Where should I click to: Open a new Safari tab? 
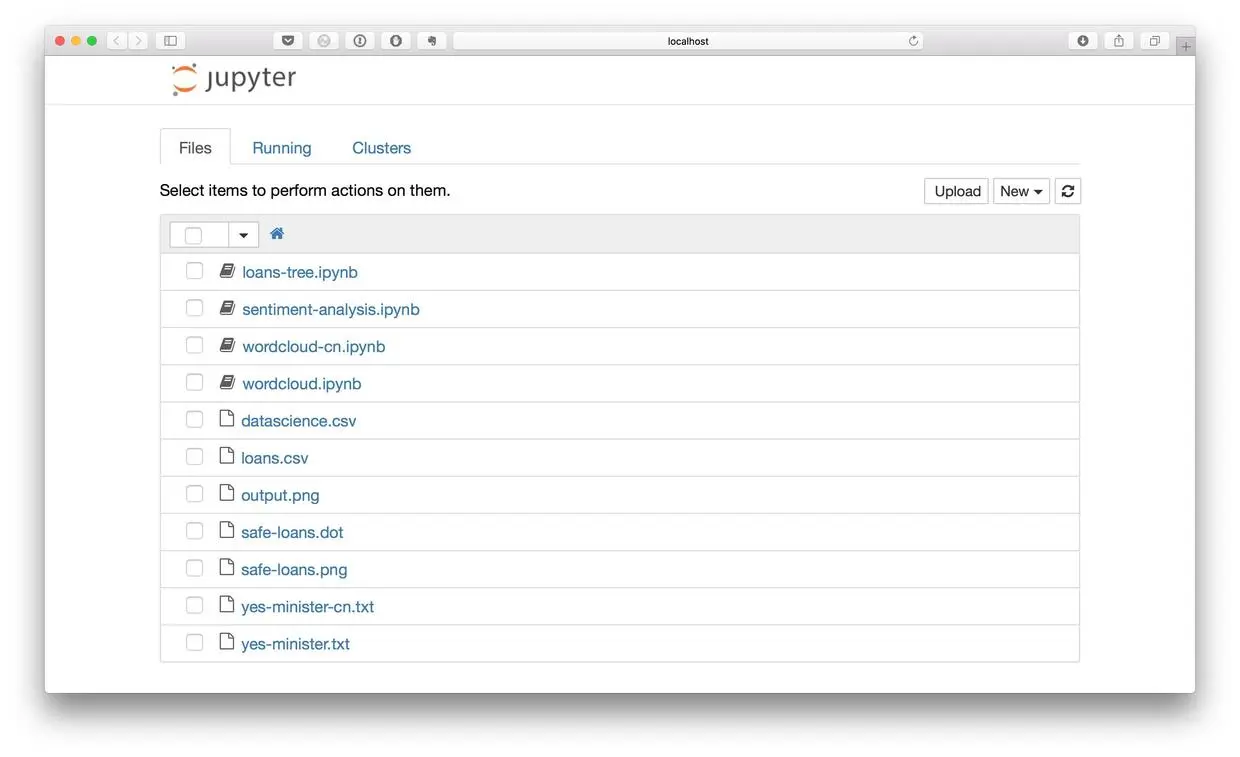[x=1186, y=46]
